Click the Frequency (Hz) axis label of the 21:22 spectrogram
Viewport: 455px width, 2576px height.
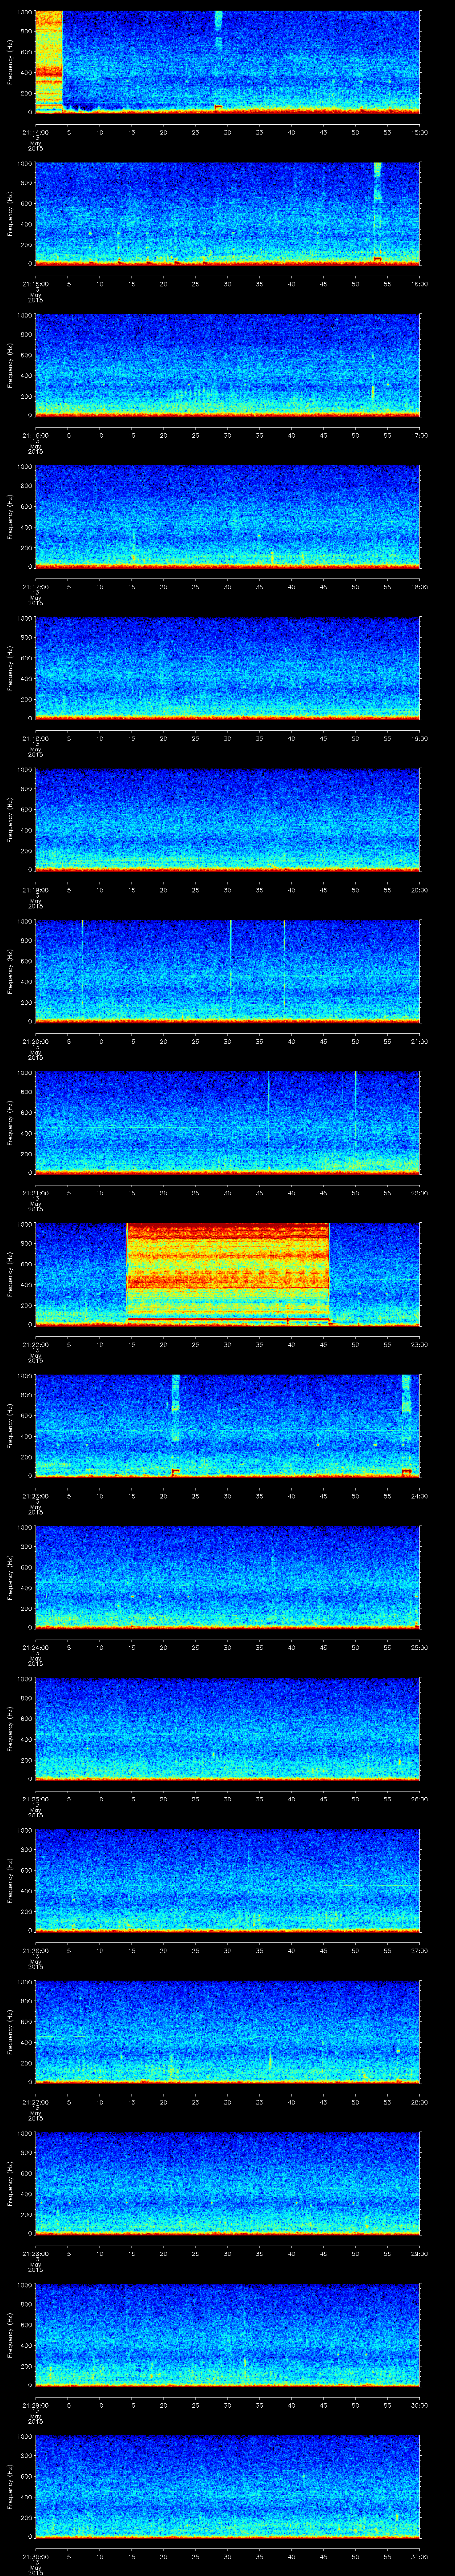(x=11, y=1273)
